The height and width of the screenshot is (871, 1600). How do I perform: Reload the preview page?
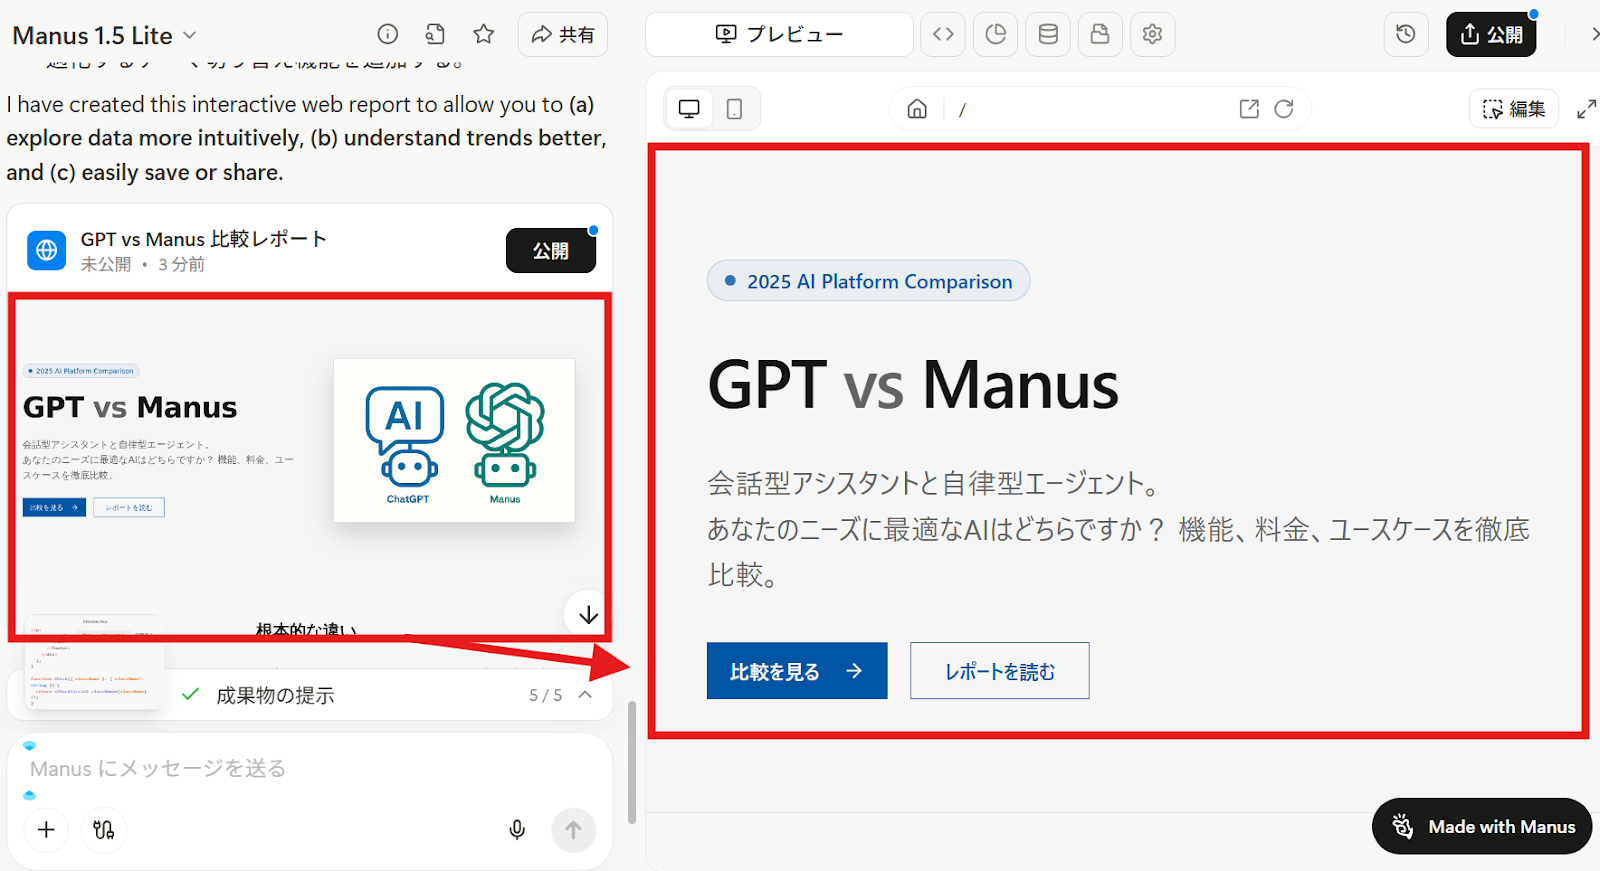[1284, 109]
